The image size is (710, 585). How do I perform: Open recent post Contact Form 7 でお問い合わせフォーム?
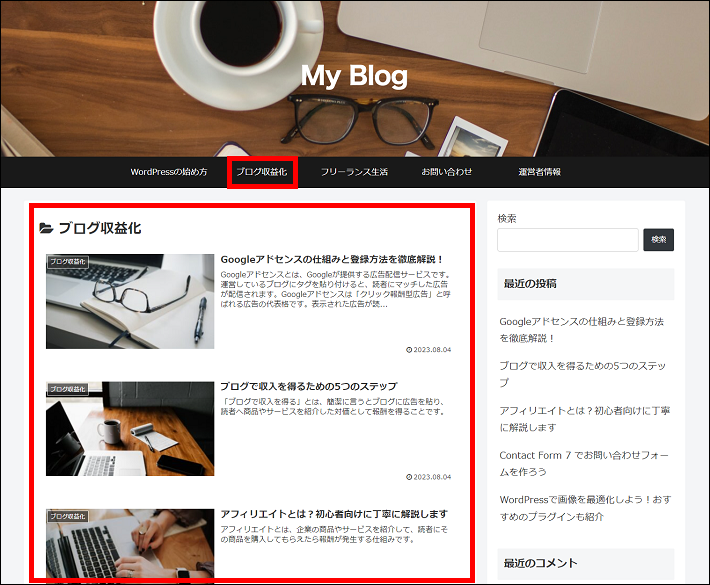coord(584,463)
